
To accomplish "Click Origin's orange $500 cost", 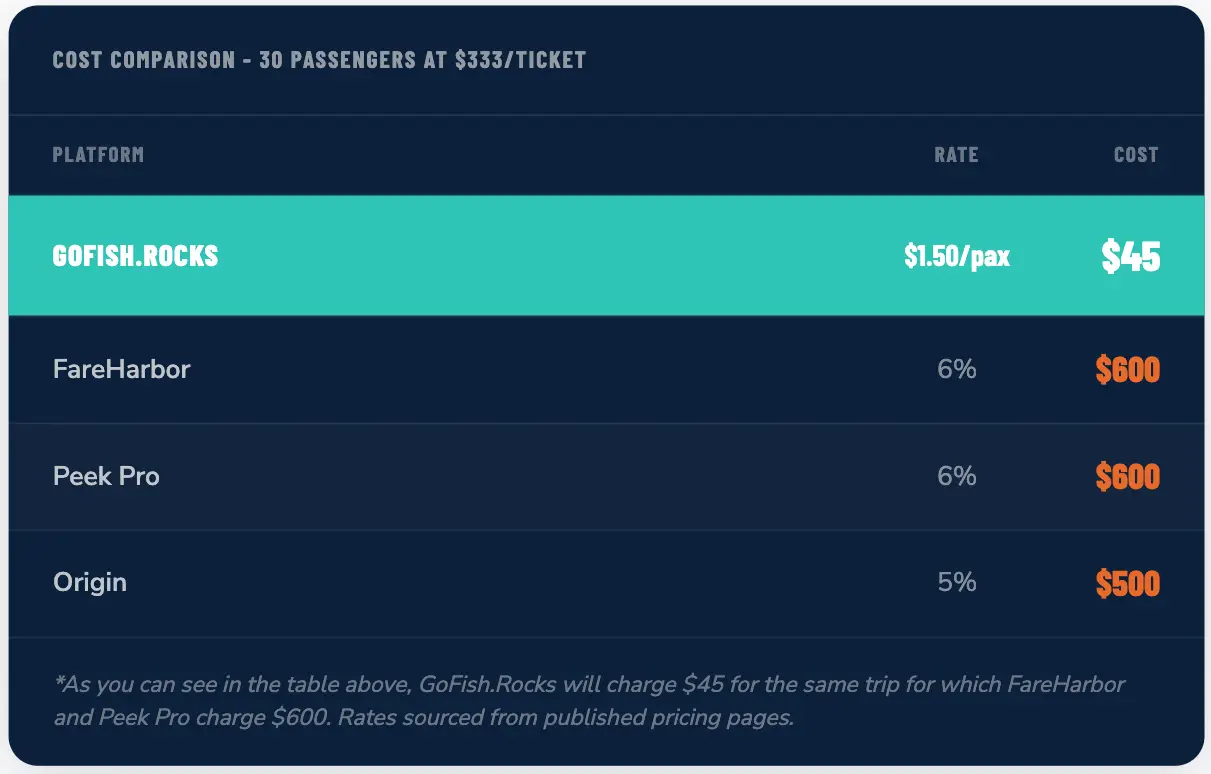I will pyautogui.click(x=1127, y=583).
